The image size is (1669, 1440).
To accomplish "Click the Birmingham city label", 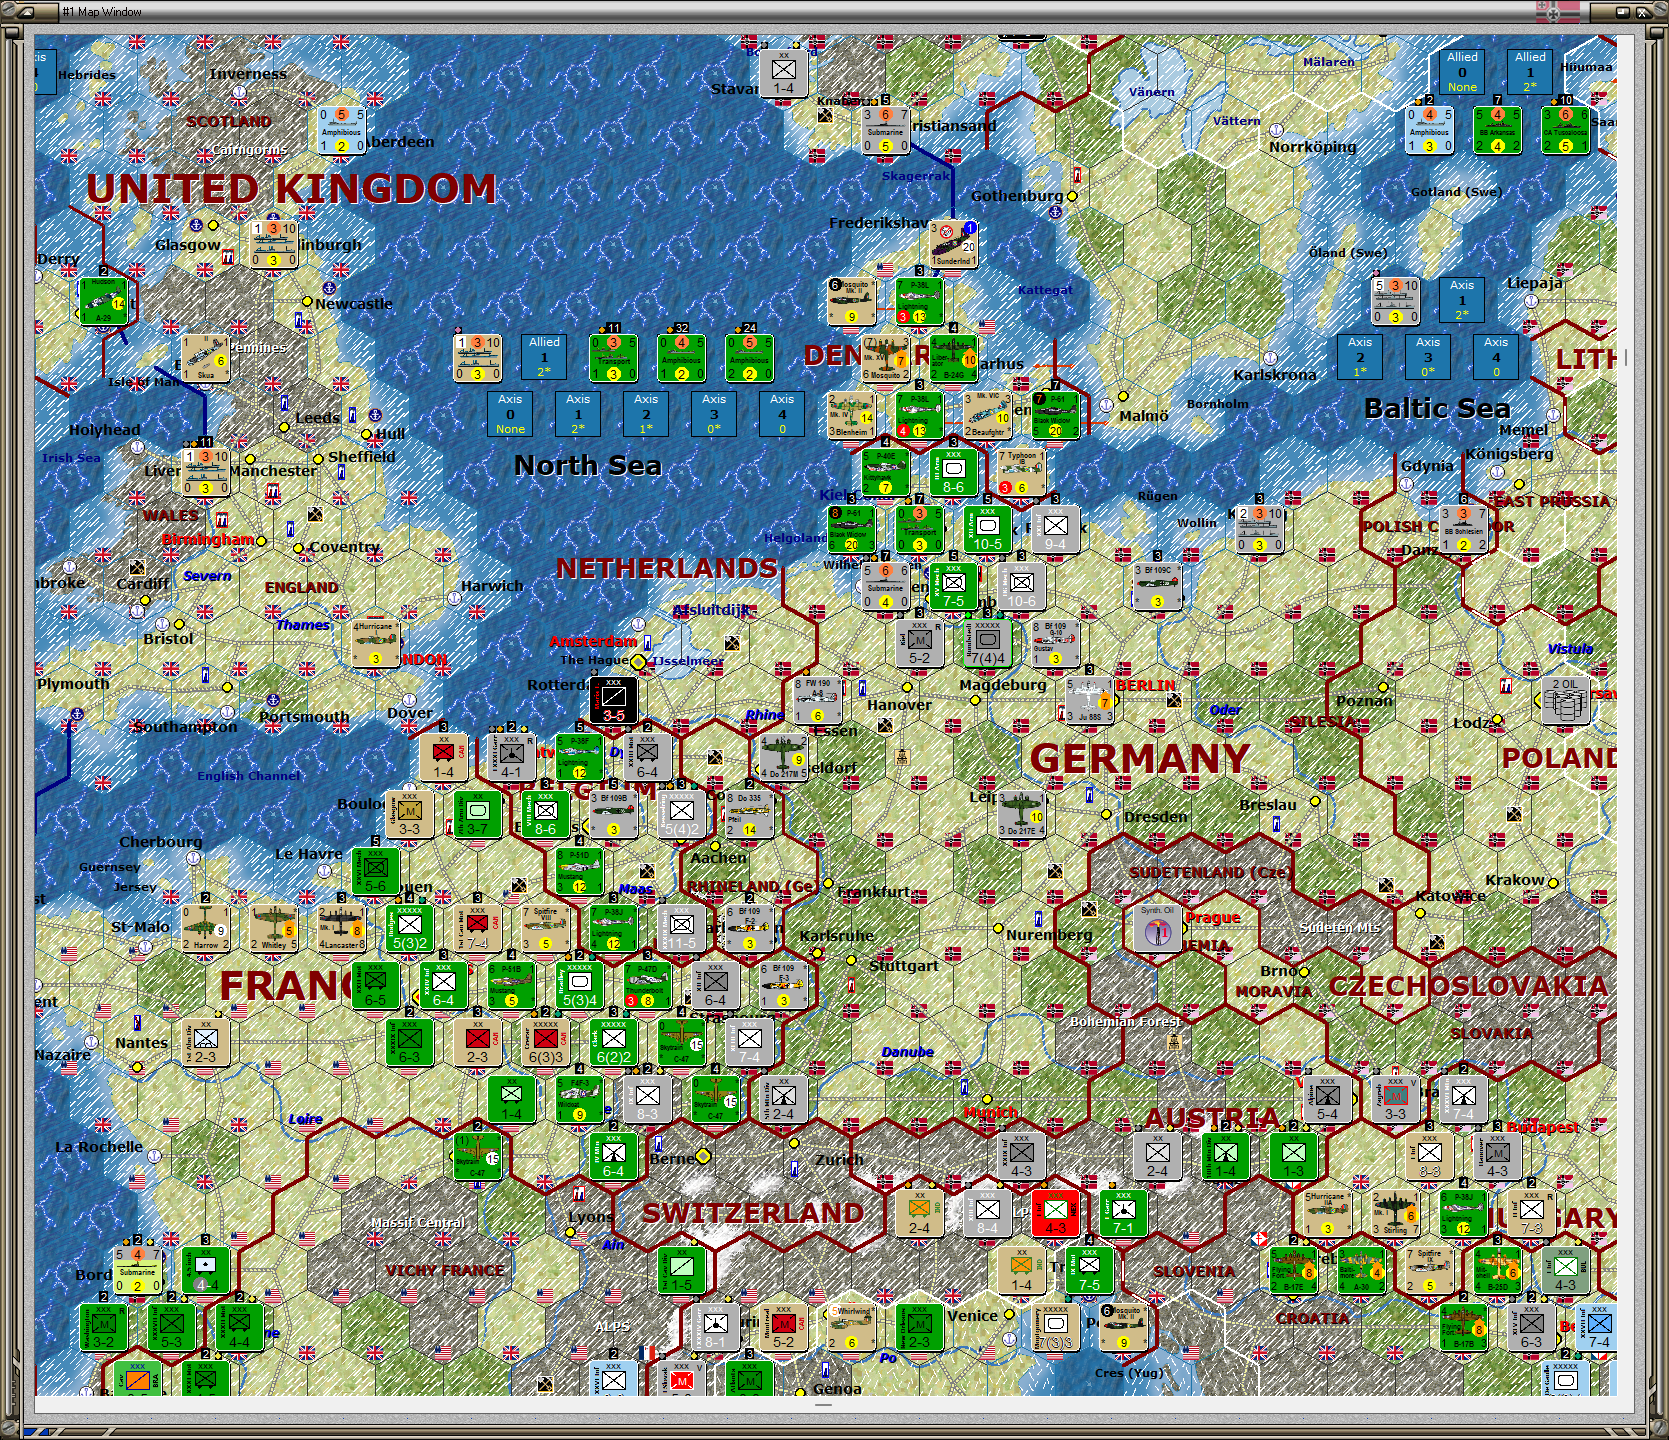I will (208, 539).
